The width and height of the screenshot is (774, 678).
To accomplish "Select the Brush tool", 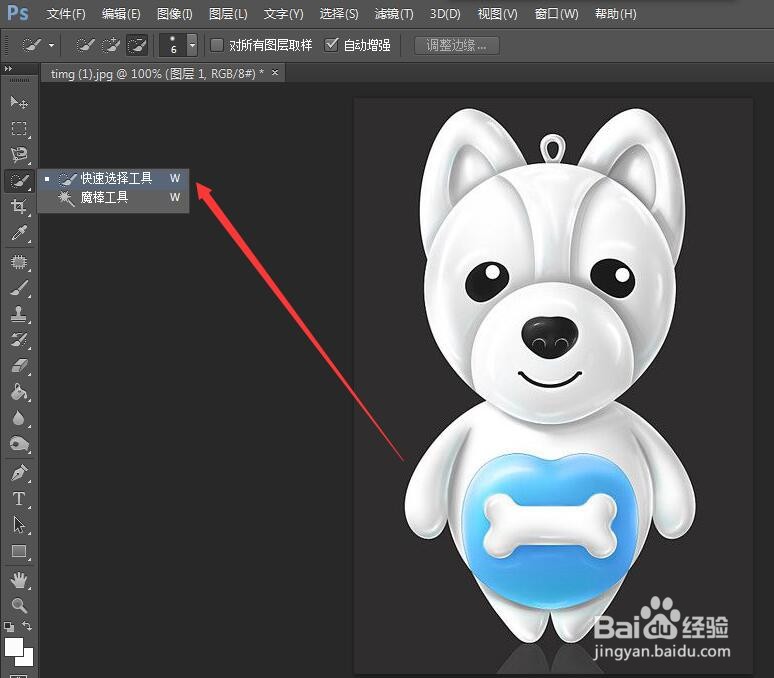I will 19,288.
